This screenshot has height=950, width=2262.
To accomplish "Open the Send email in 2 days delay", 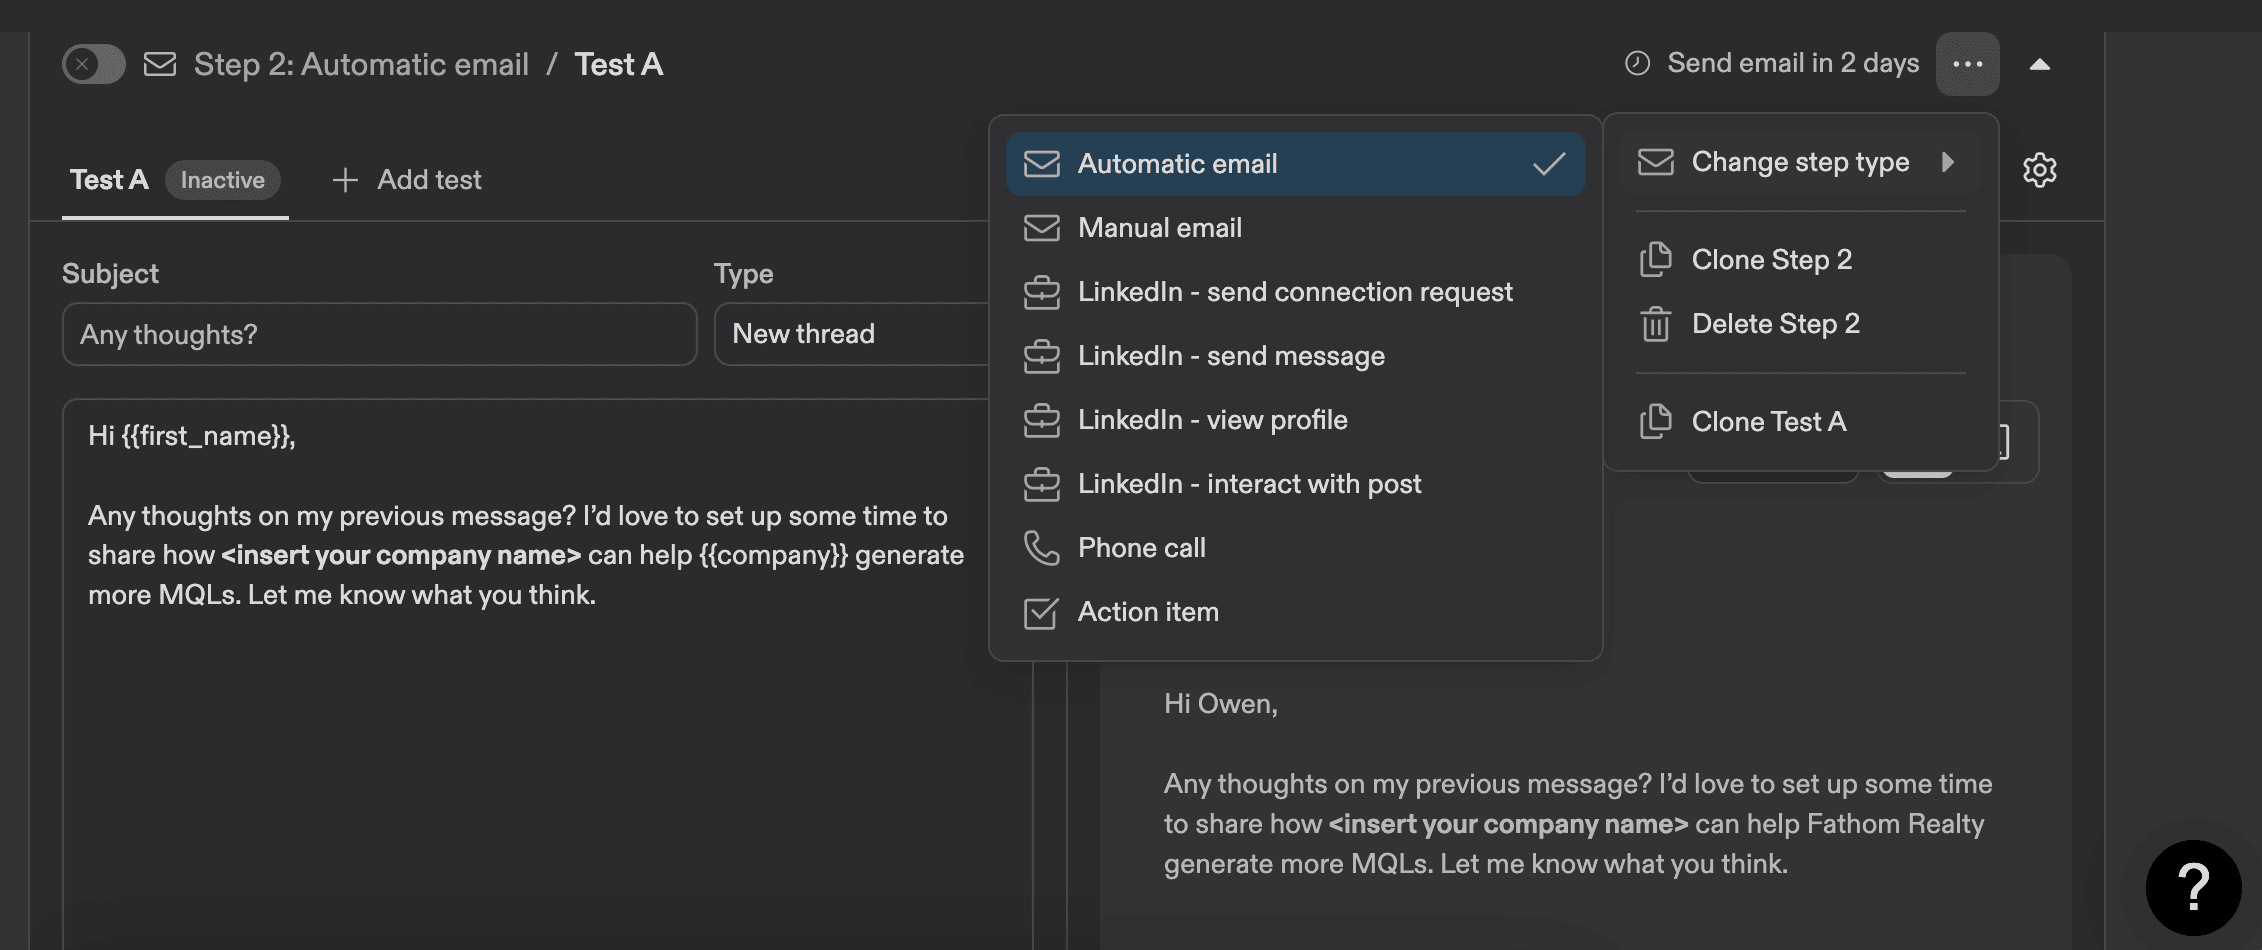I will 1772,63.
